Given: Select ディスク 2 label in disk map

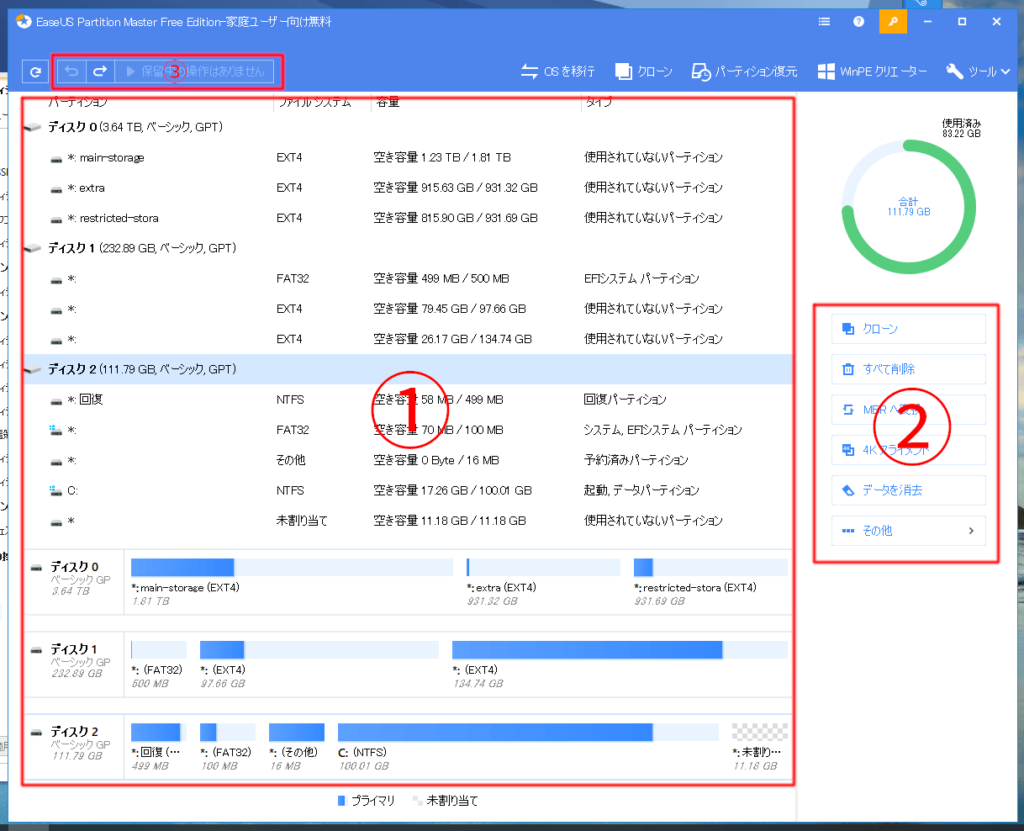Looking at the screenshot, I should [74, 732].
